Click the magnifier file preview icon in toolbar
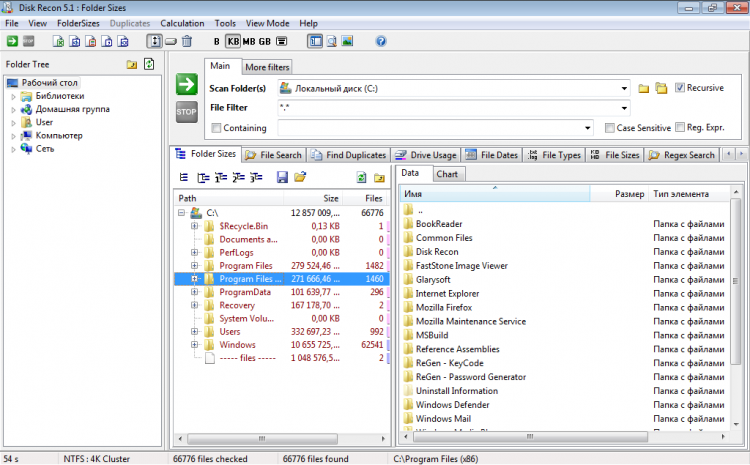 pos(331,41)
